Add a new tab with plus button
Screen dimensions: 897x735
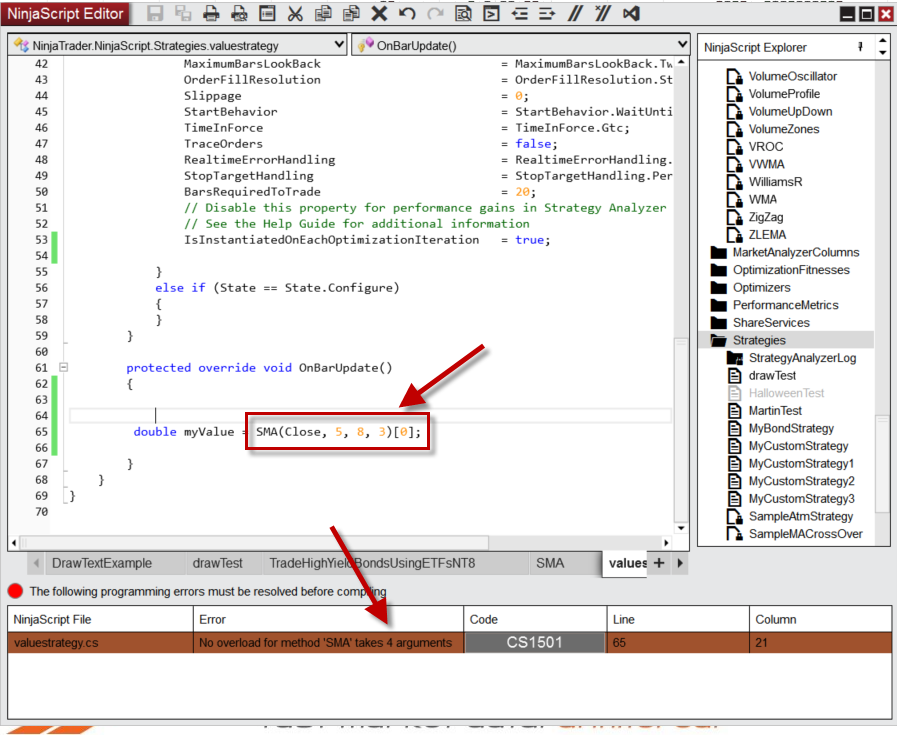click(x=659, y=563)
